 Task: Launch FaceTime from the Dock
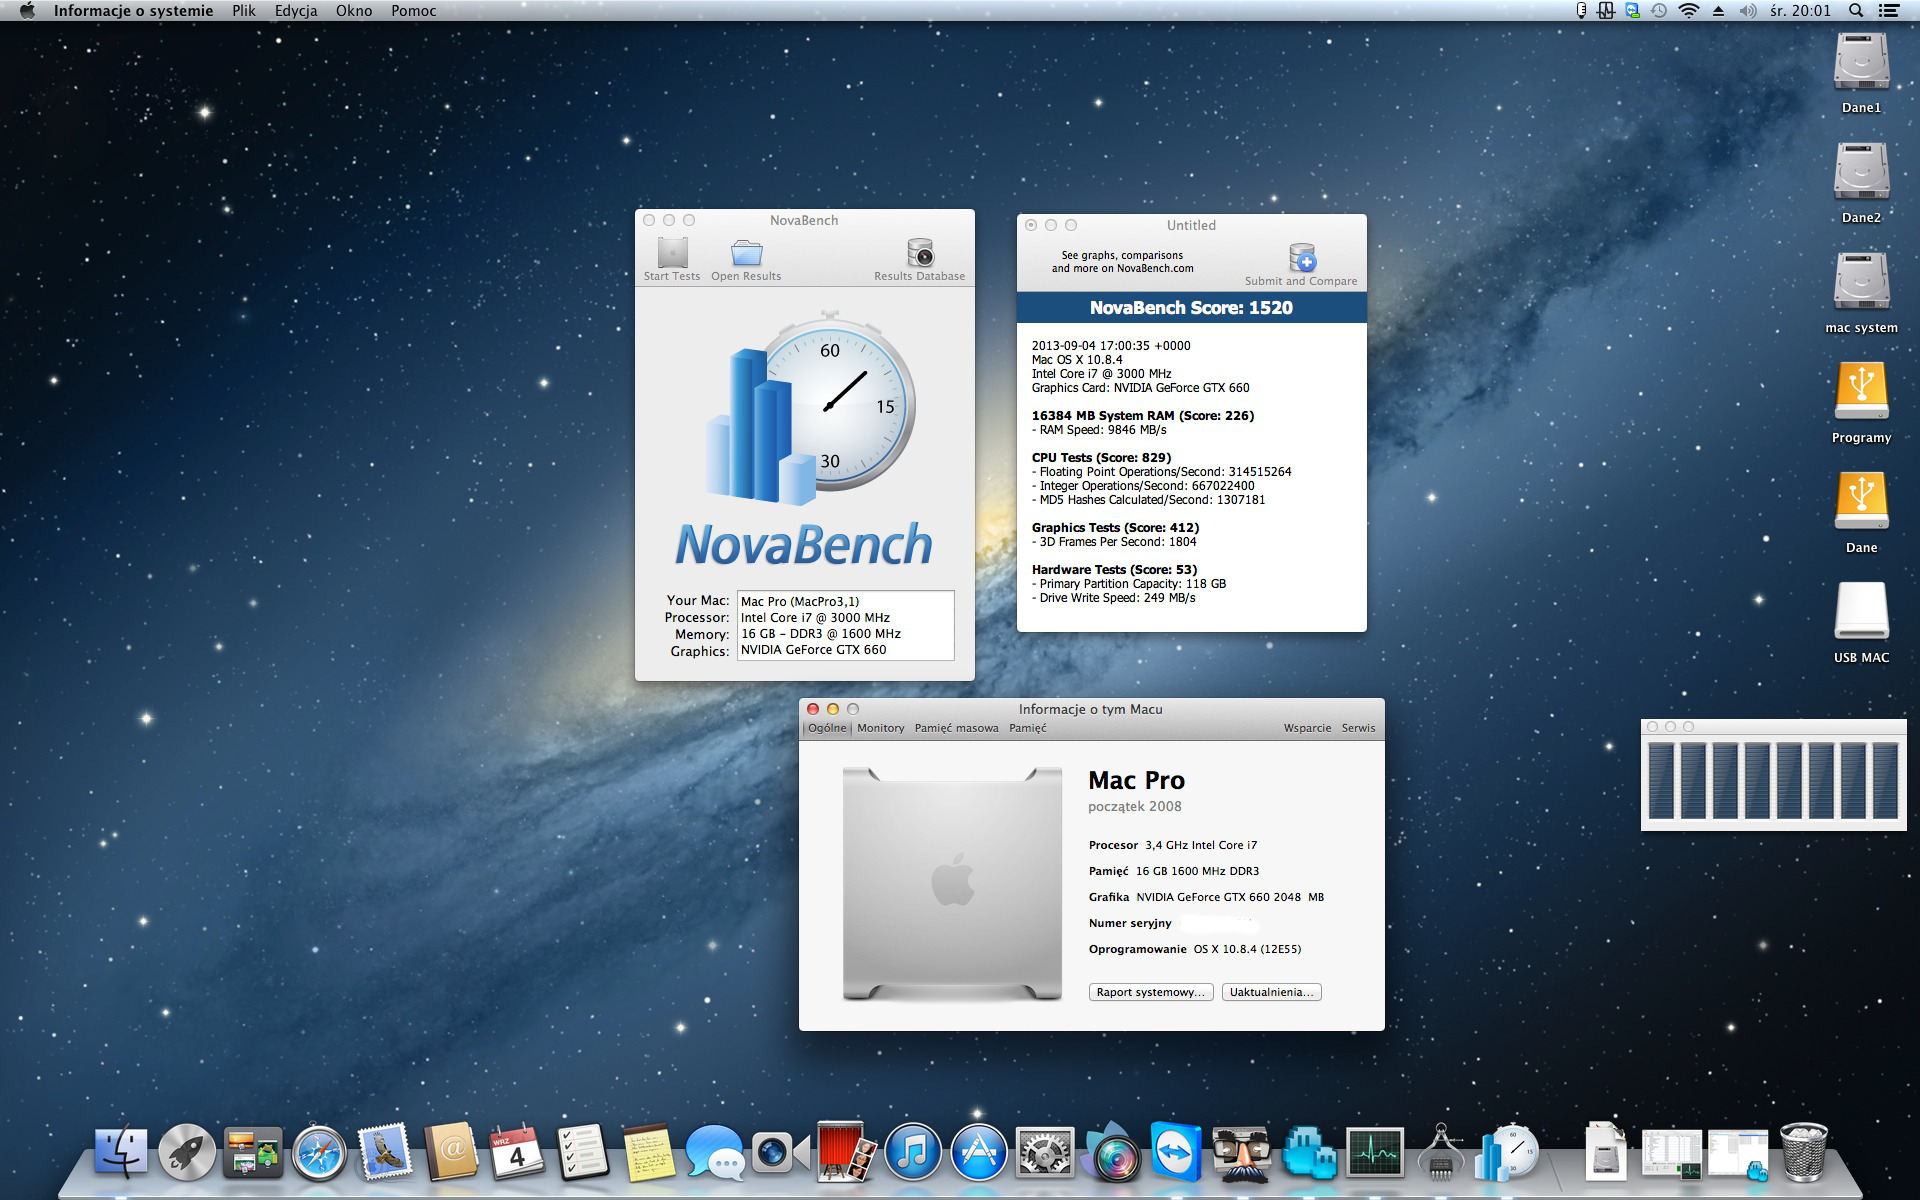coord(780,1152)
